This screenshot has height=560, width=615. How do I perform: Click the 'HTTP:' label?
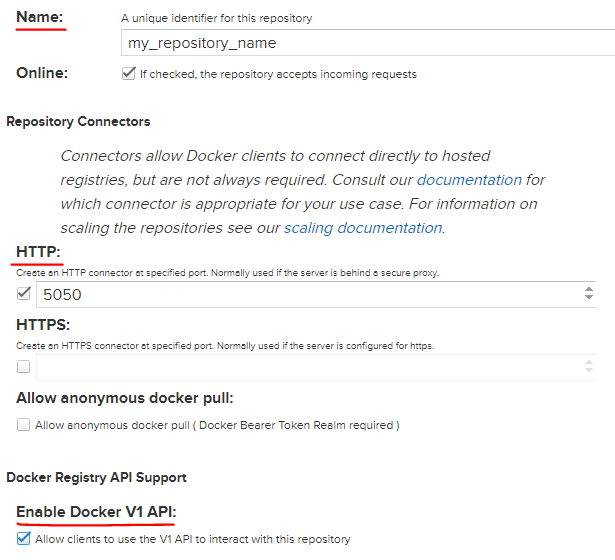click(38, 251)
